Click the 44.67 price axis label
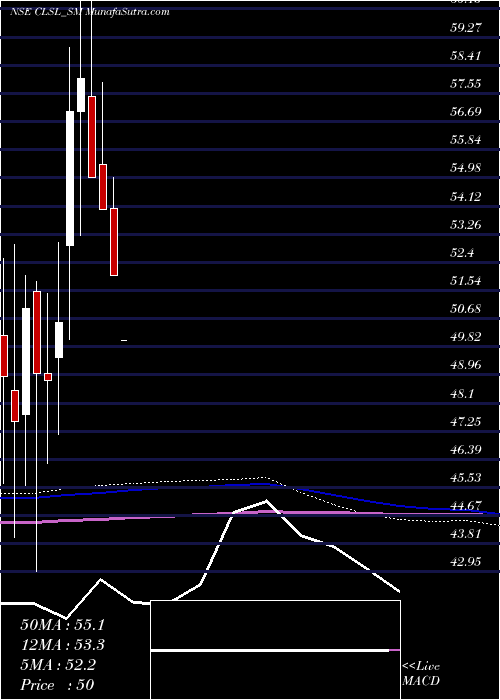The height and width of the screenshot is (700, 500). 466,505
